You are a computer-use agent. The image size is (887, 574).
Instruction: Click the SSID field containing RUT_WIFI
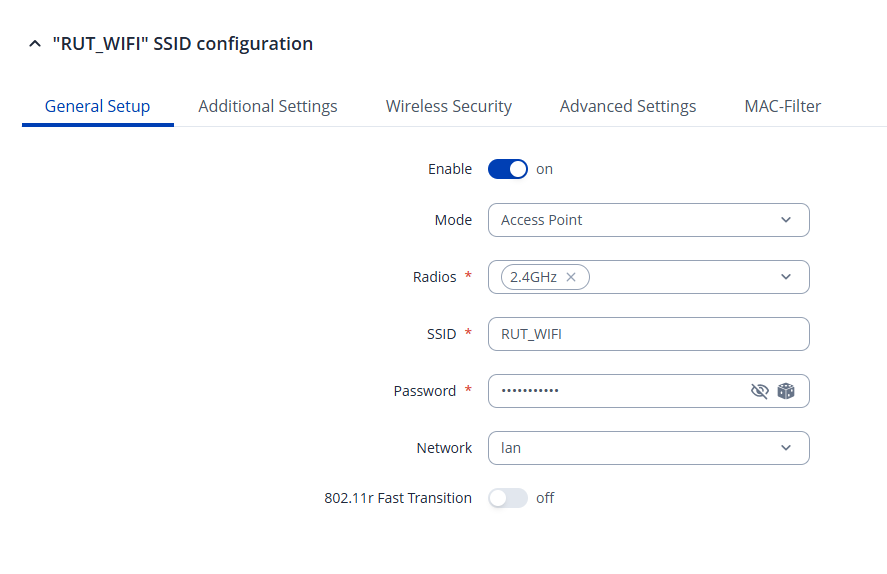pyautogui.click(x=647, y=334)
